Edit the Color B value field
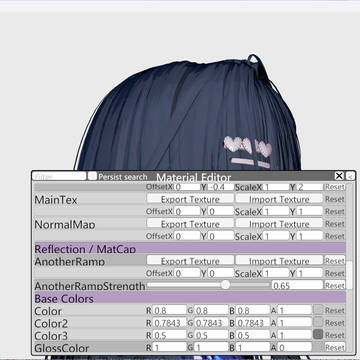 [x=253, y=310]
